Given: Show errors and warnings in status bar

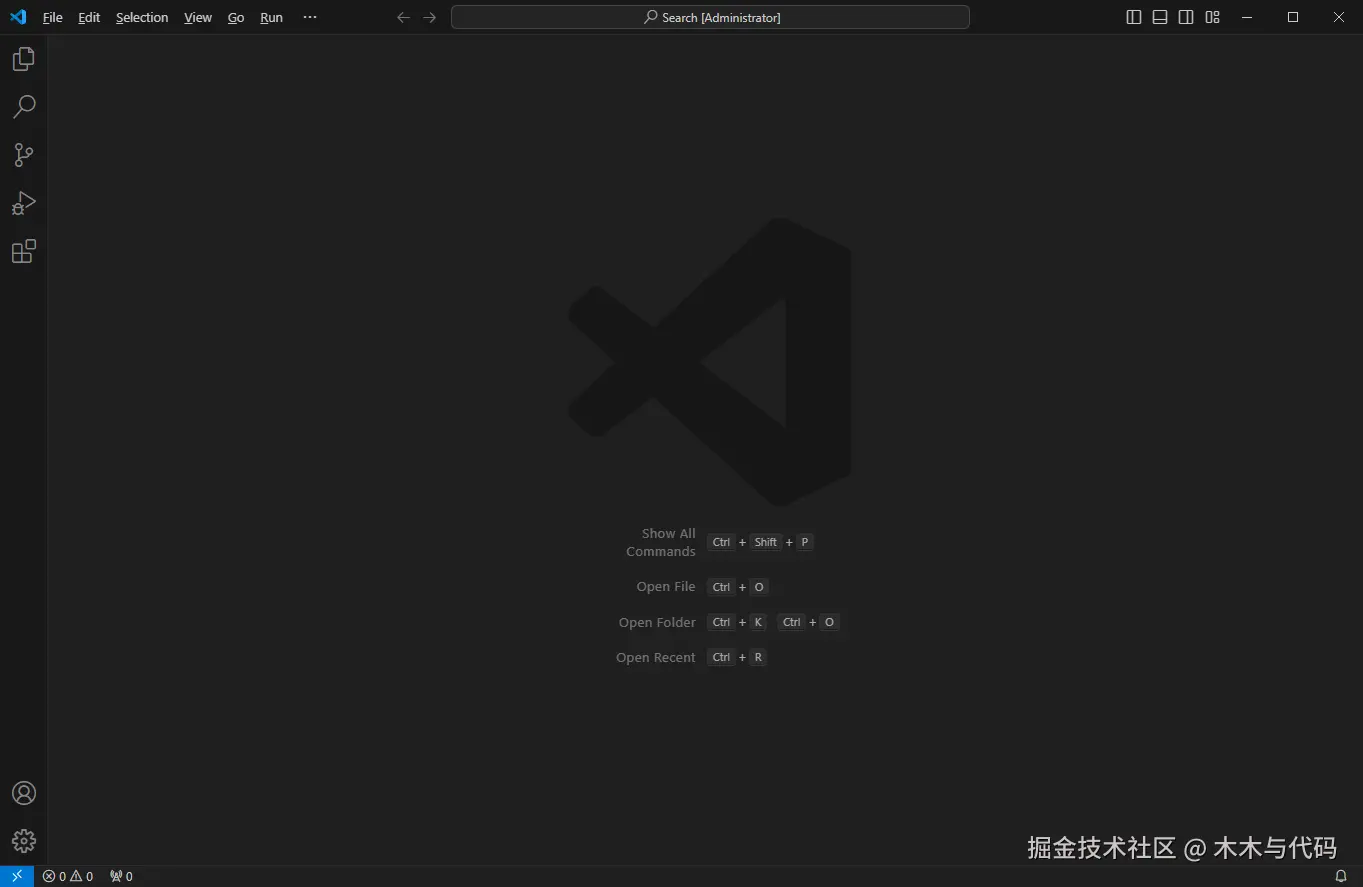Looking at the screenshot, I should click(x=68, y=876).
